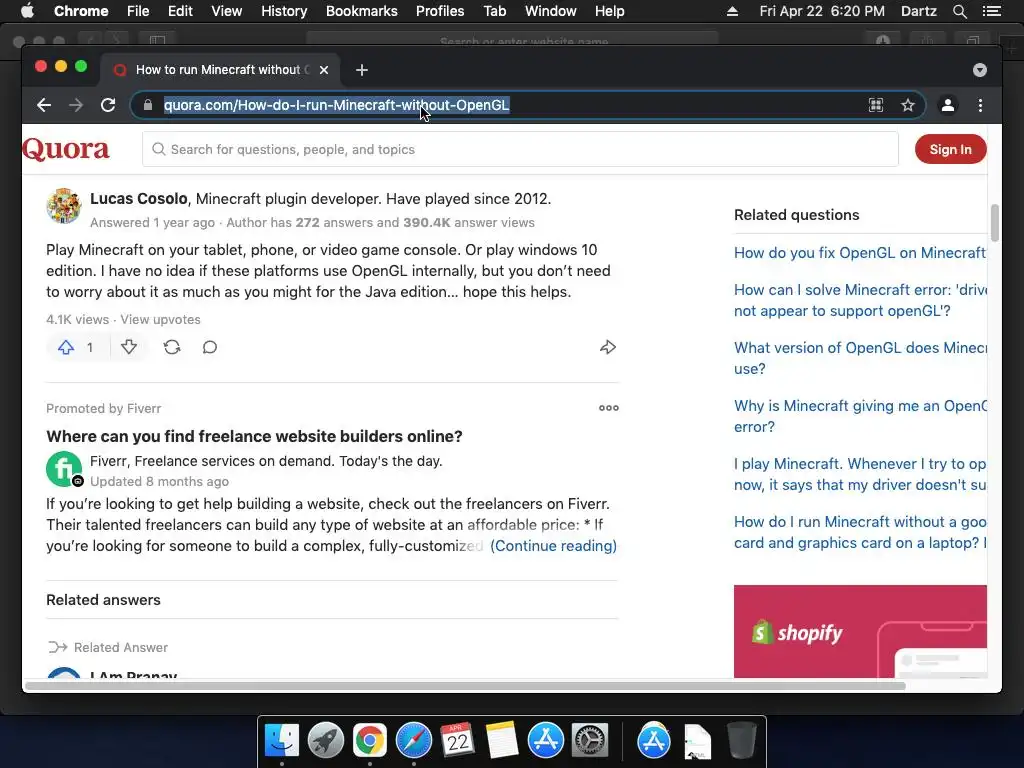Click the eject icon in the menu bar
Image resolution: width=1024 pixels, height=768 pixels.
pyautogui.click(x=732, y=11)
